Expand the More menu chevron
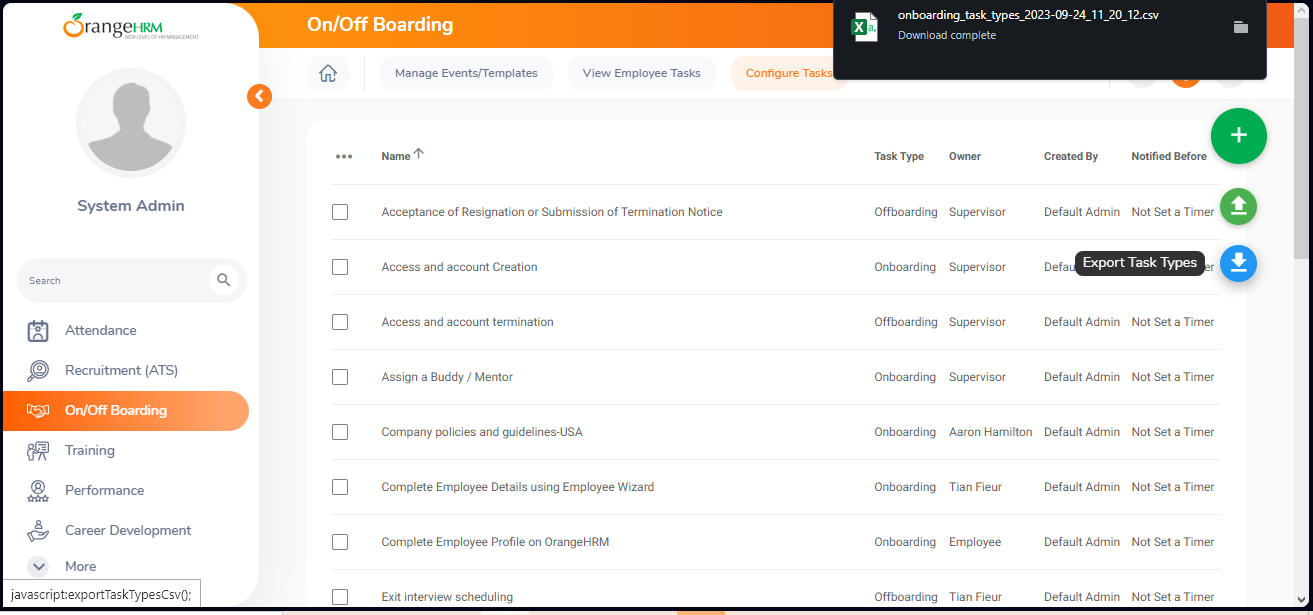1313x615 pixels. [x=39, y=566]
